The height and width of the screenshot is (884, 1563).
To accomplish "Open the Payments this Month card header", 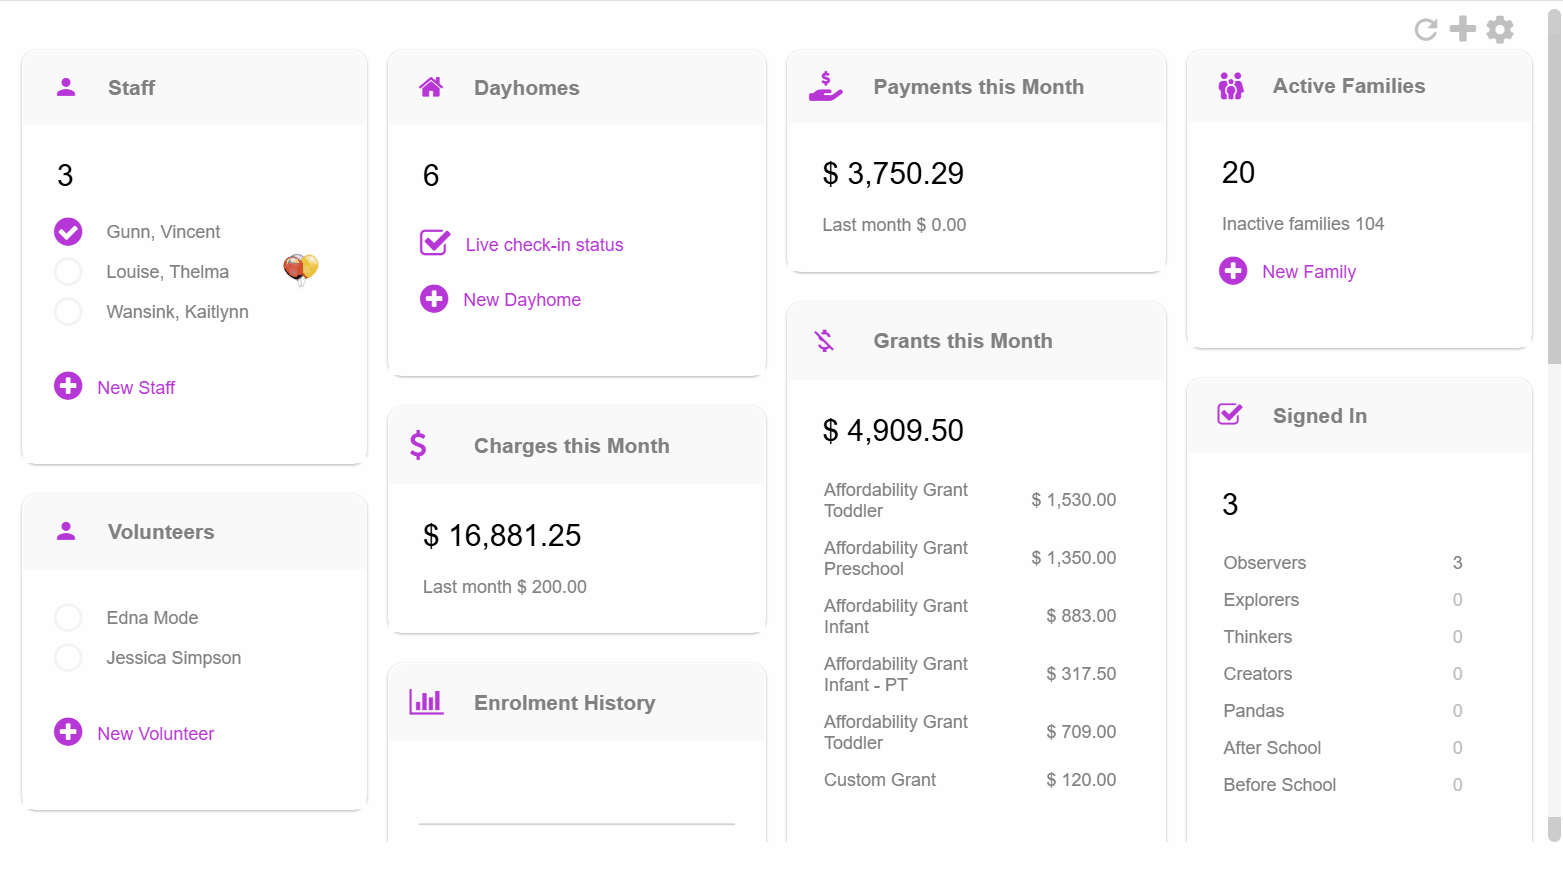I will coord(977,87).
